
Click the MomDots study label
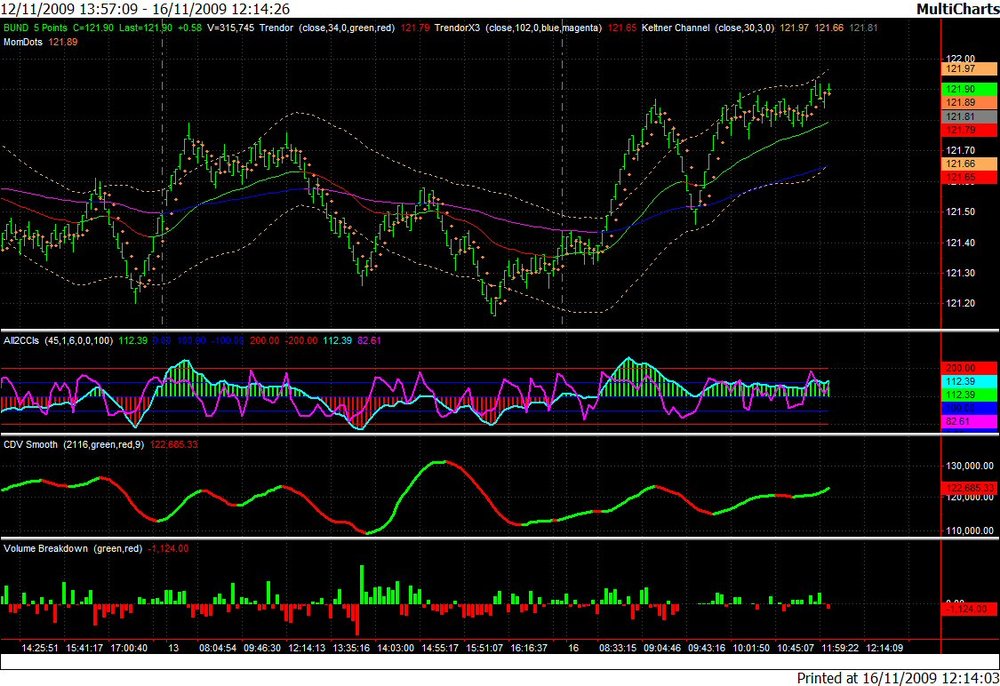click(23, 42)
